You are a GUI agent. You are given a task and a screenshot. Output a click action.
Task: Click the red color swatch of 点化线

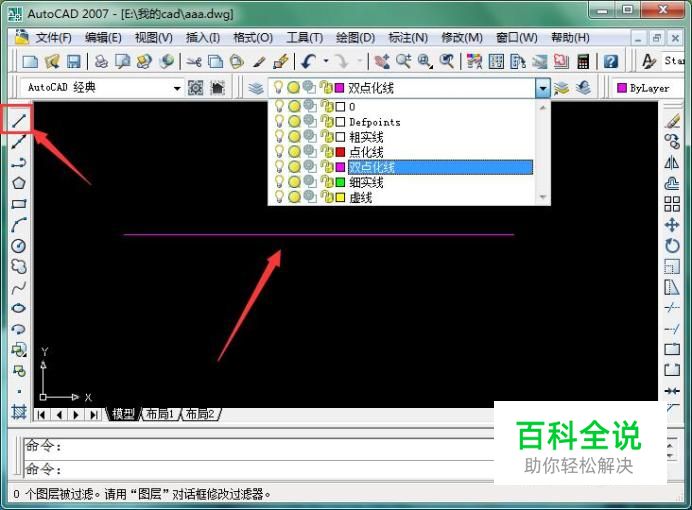click(x=340, y=152)
